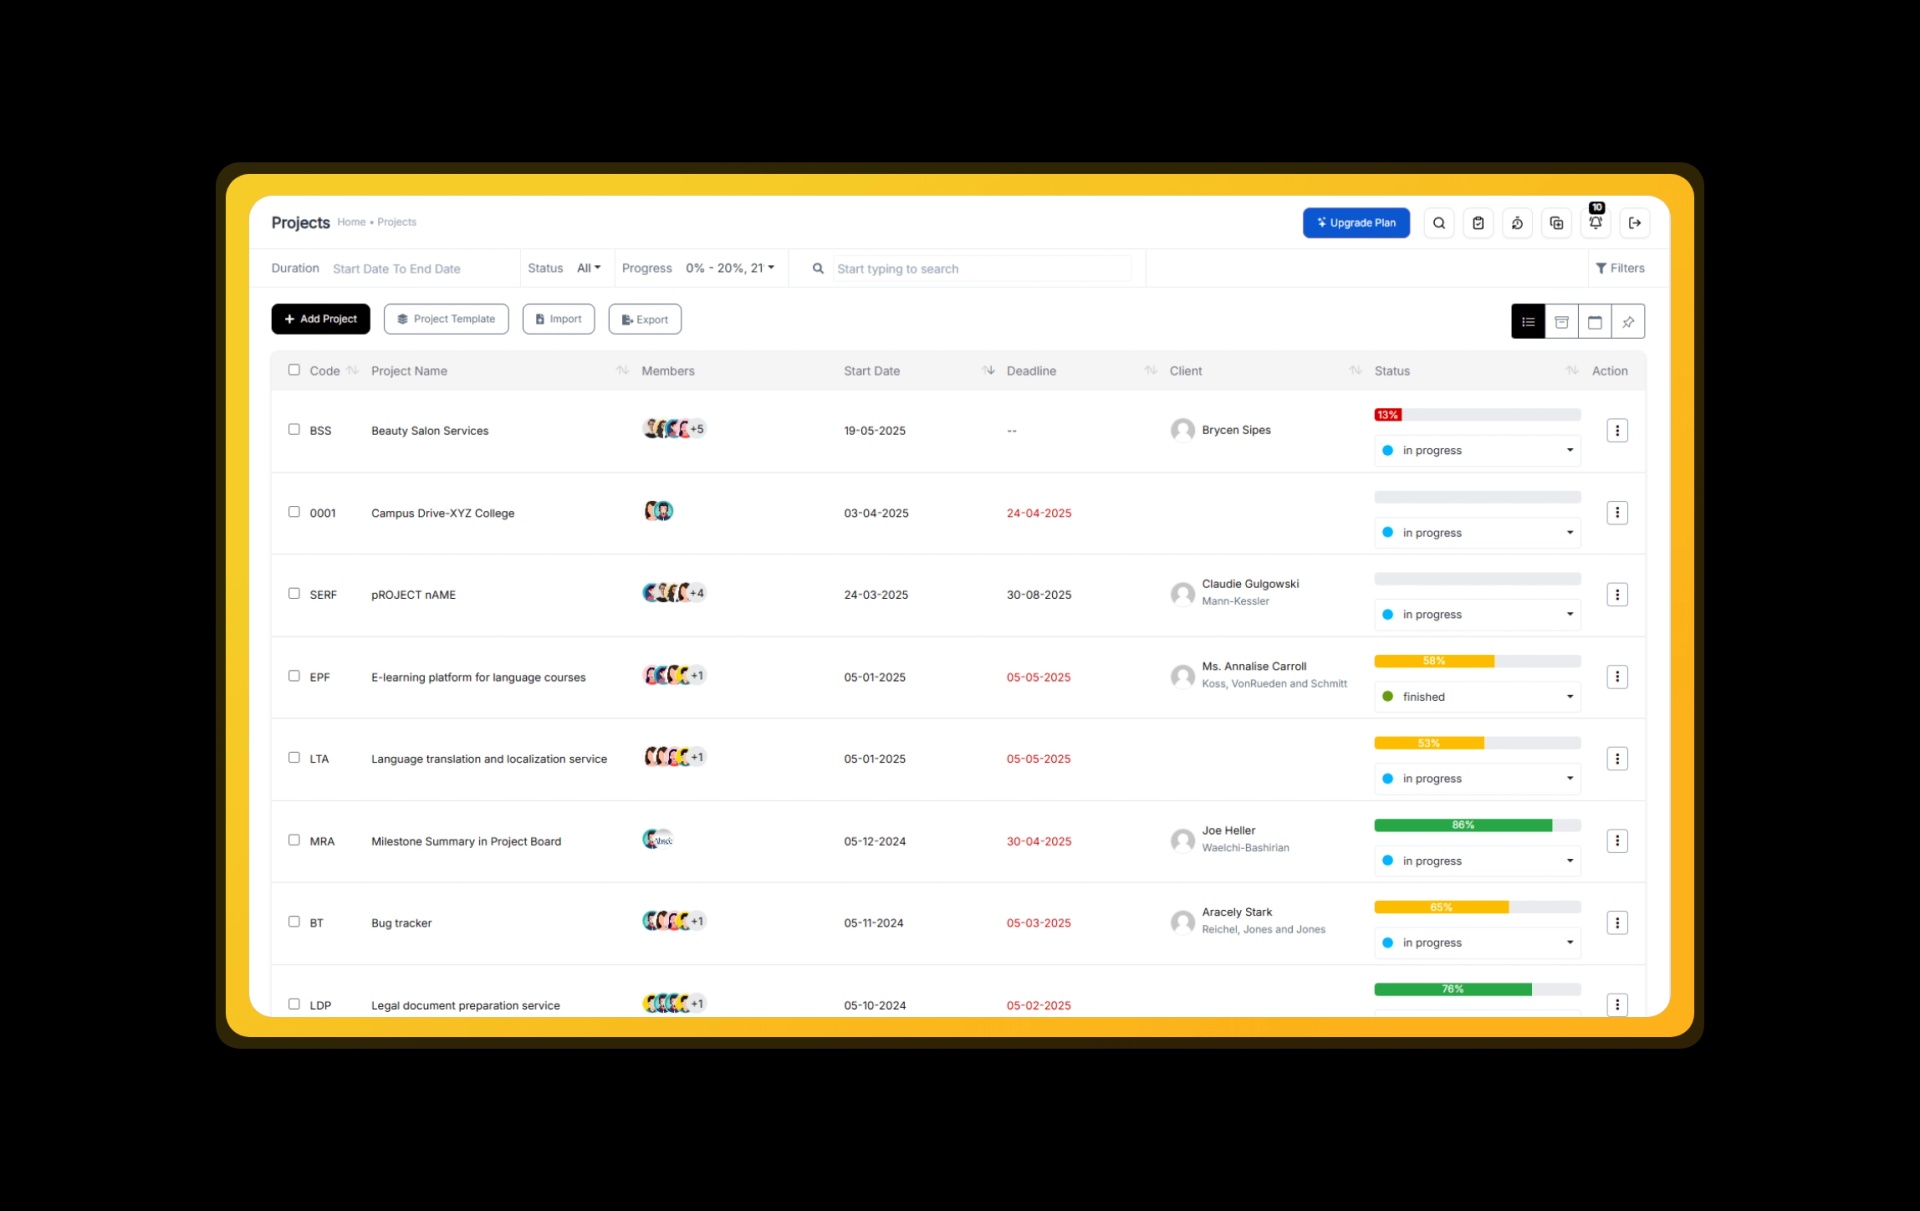Click the clipboard tasks icon in the header
The width and height of the screenshot is (1920, 1211).
(1478, 223)
